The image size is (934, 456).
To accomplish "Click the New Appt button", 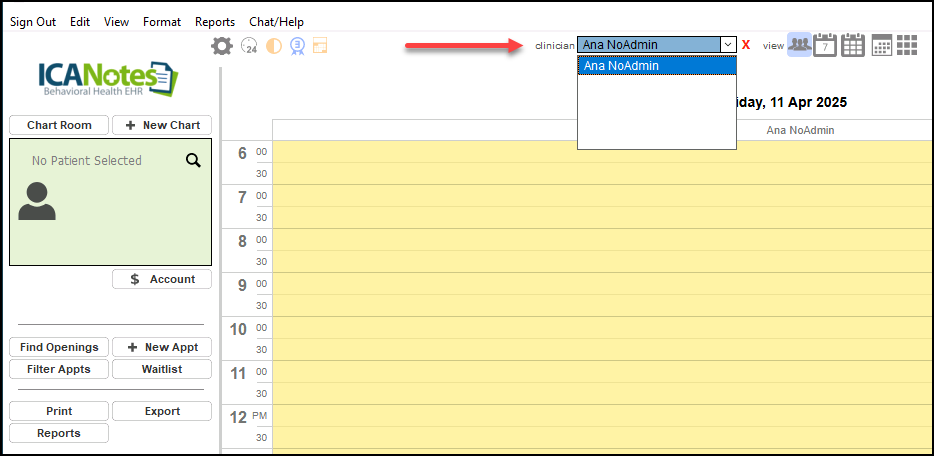I will (162, 347).
